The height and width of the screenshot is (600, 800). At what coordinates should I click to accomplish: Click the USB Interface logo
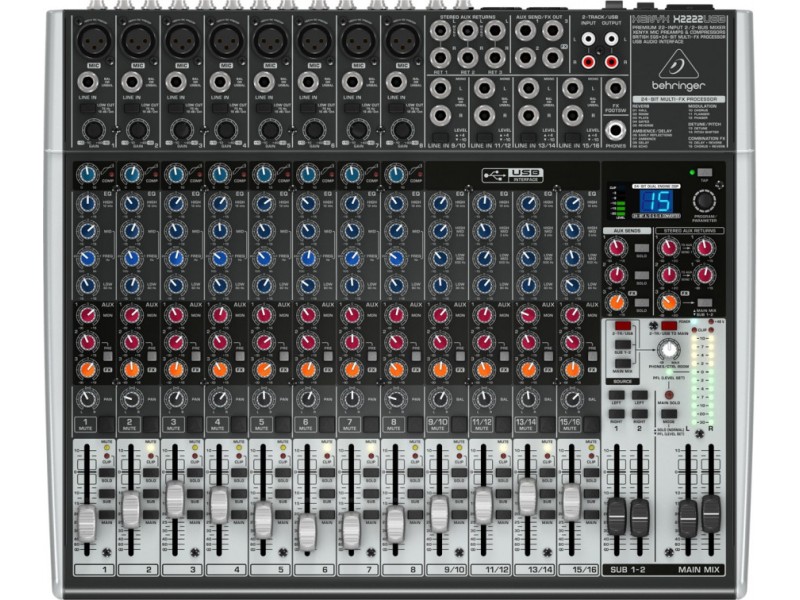pyautogui.click(x=512, y=175)
